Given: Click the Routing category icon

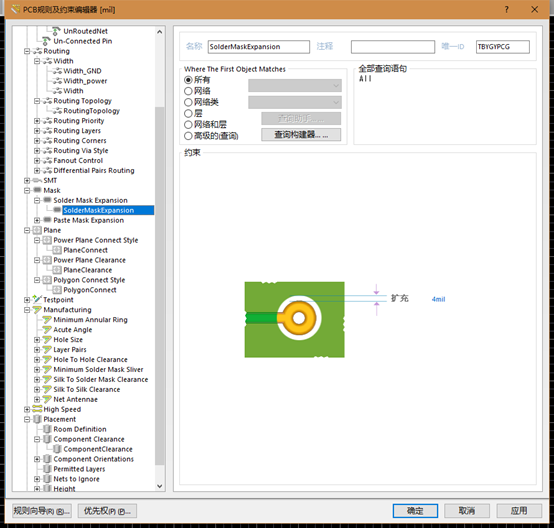Looking at the screenshot, I should pyautogui.click(x=37, y=51).
